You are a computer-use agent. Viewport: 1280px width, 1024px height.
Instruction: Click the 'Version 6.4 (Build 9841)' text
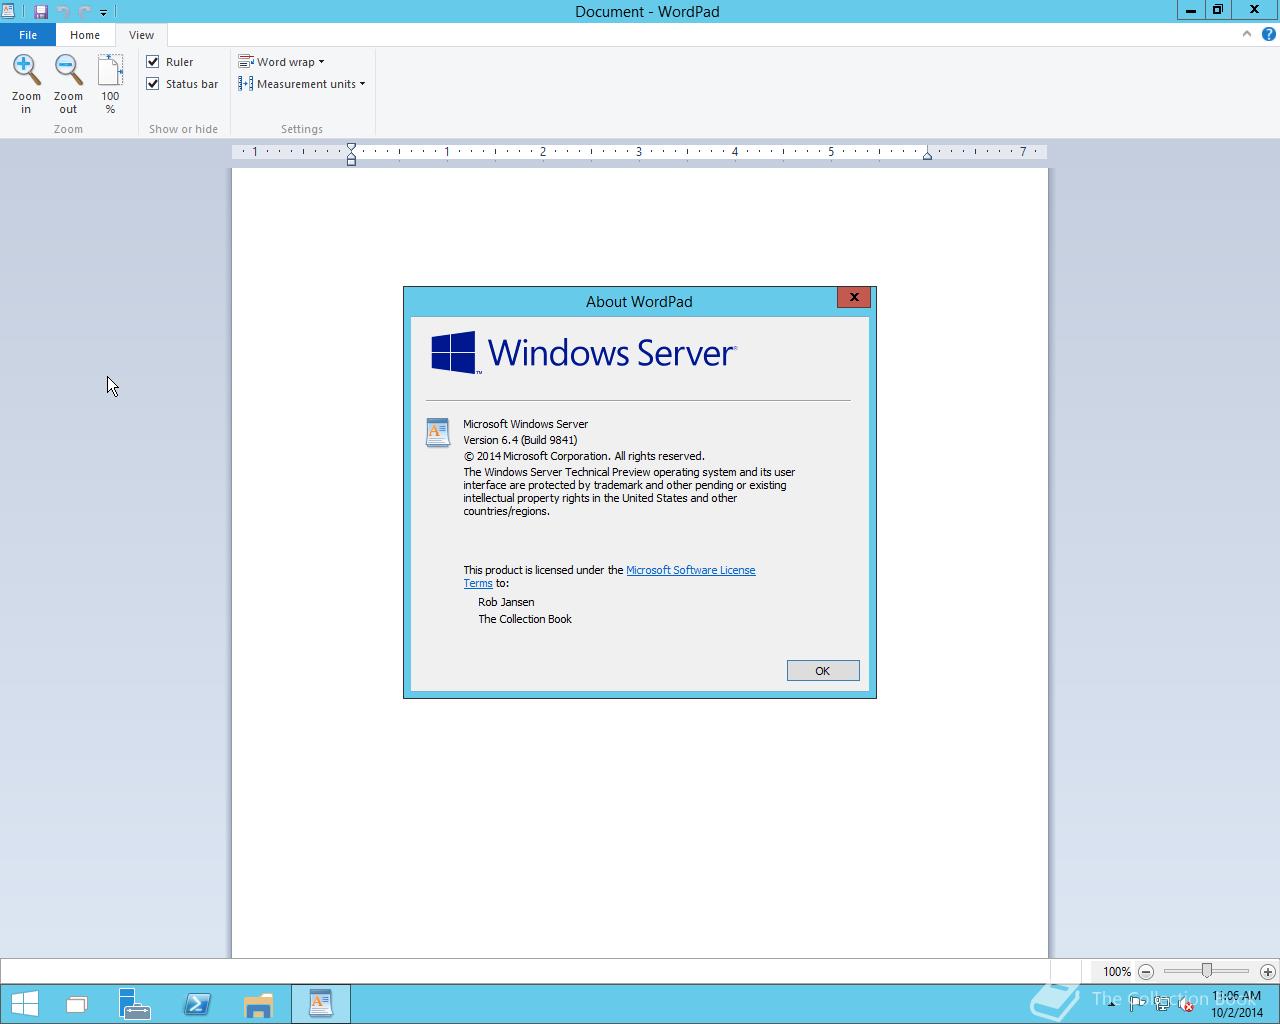[x=520, y=440]
